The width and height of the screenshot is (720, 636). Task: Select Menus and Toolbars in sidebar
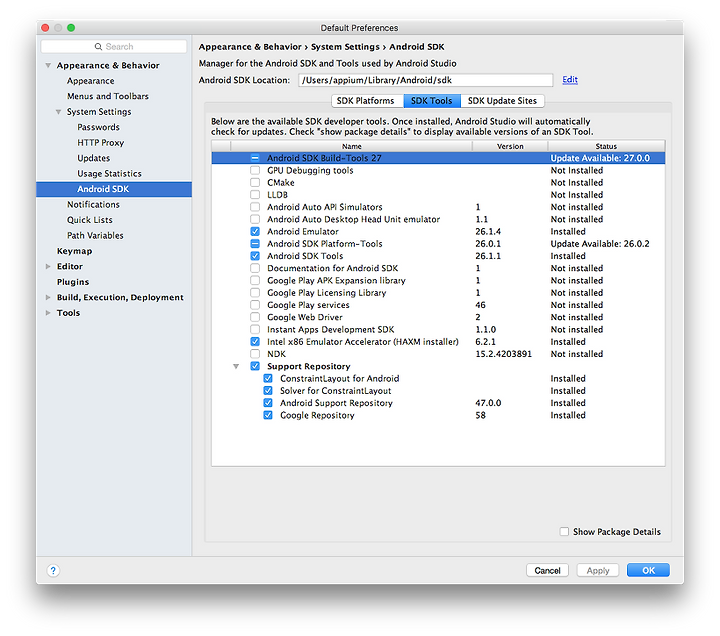point(108,96)
